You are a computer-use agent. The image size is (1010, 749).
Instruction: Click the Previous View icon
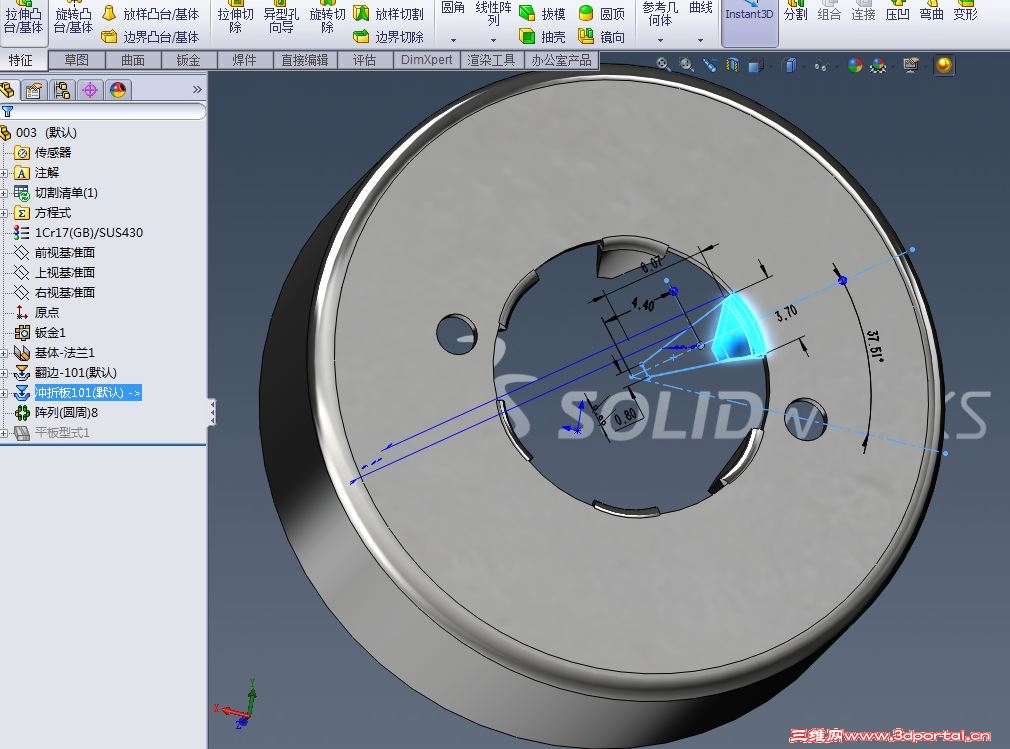[x=709, y=64]
